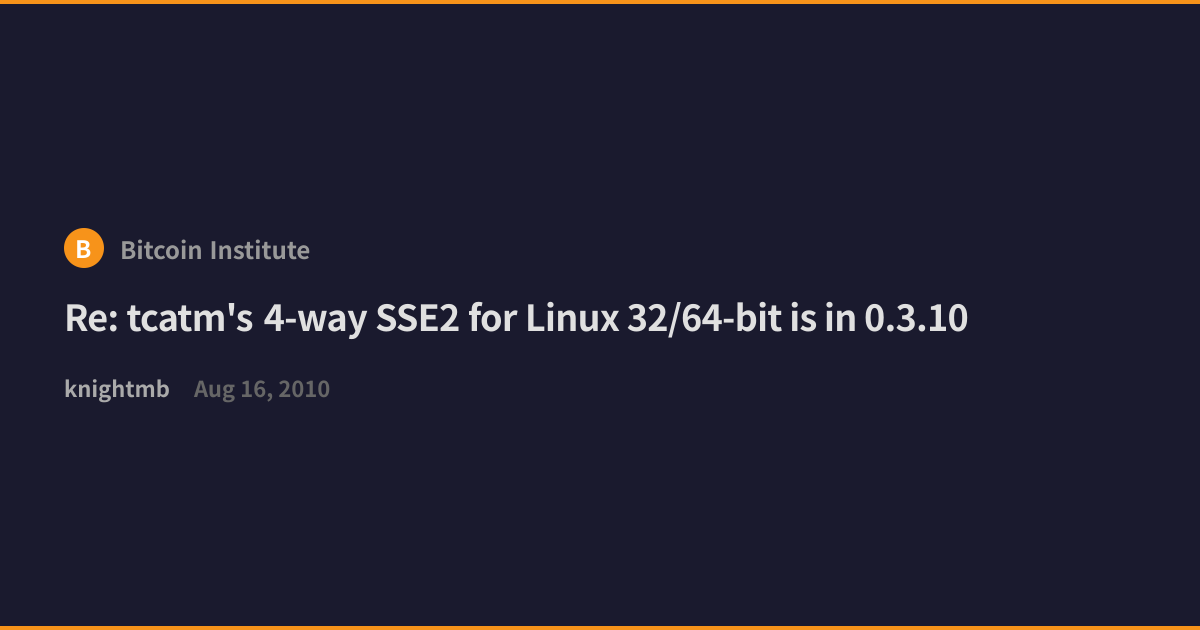This screenshot has height=630, width=1200.
Task: Open the Bitcoin Institute site name
Action: (215, 250)
